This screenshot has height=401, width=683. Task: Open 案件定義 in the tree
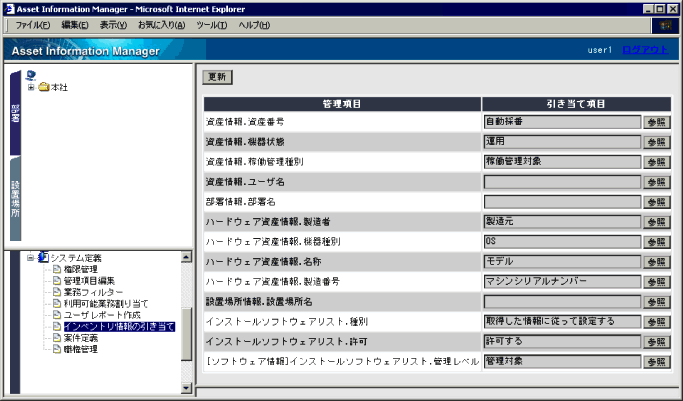(81, 338)
